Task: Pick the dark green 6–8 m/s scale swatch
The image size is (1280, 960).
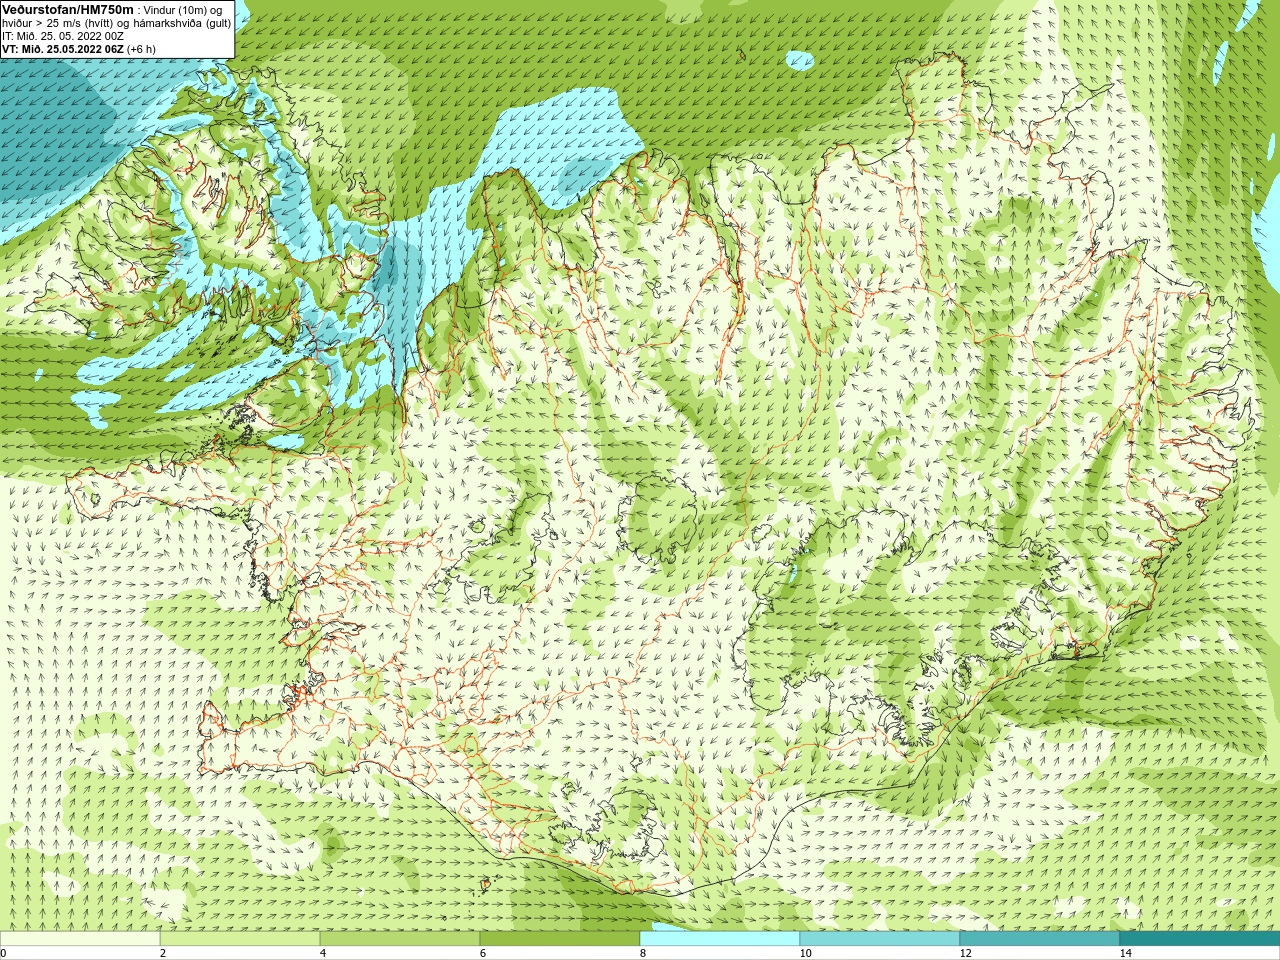Action: [560, 939]
